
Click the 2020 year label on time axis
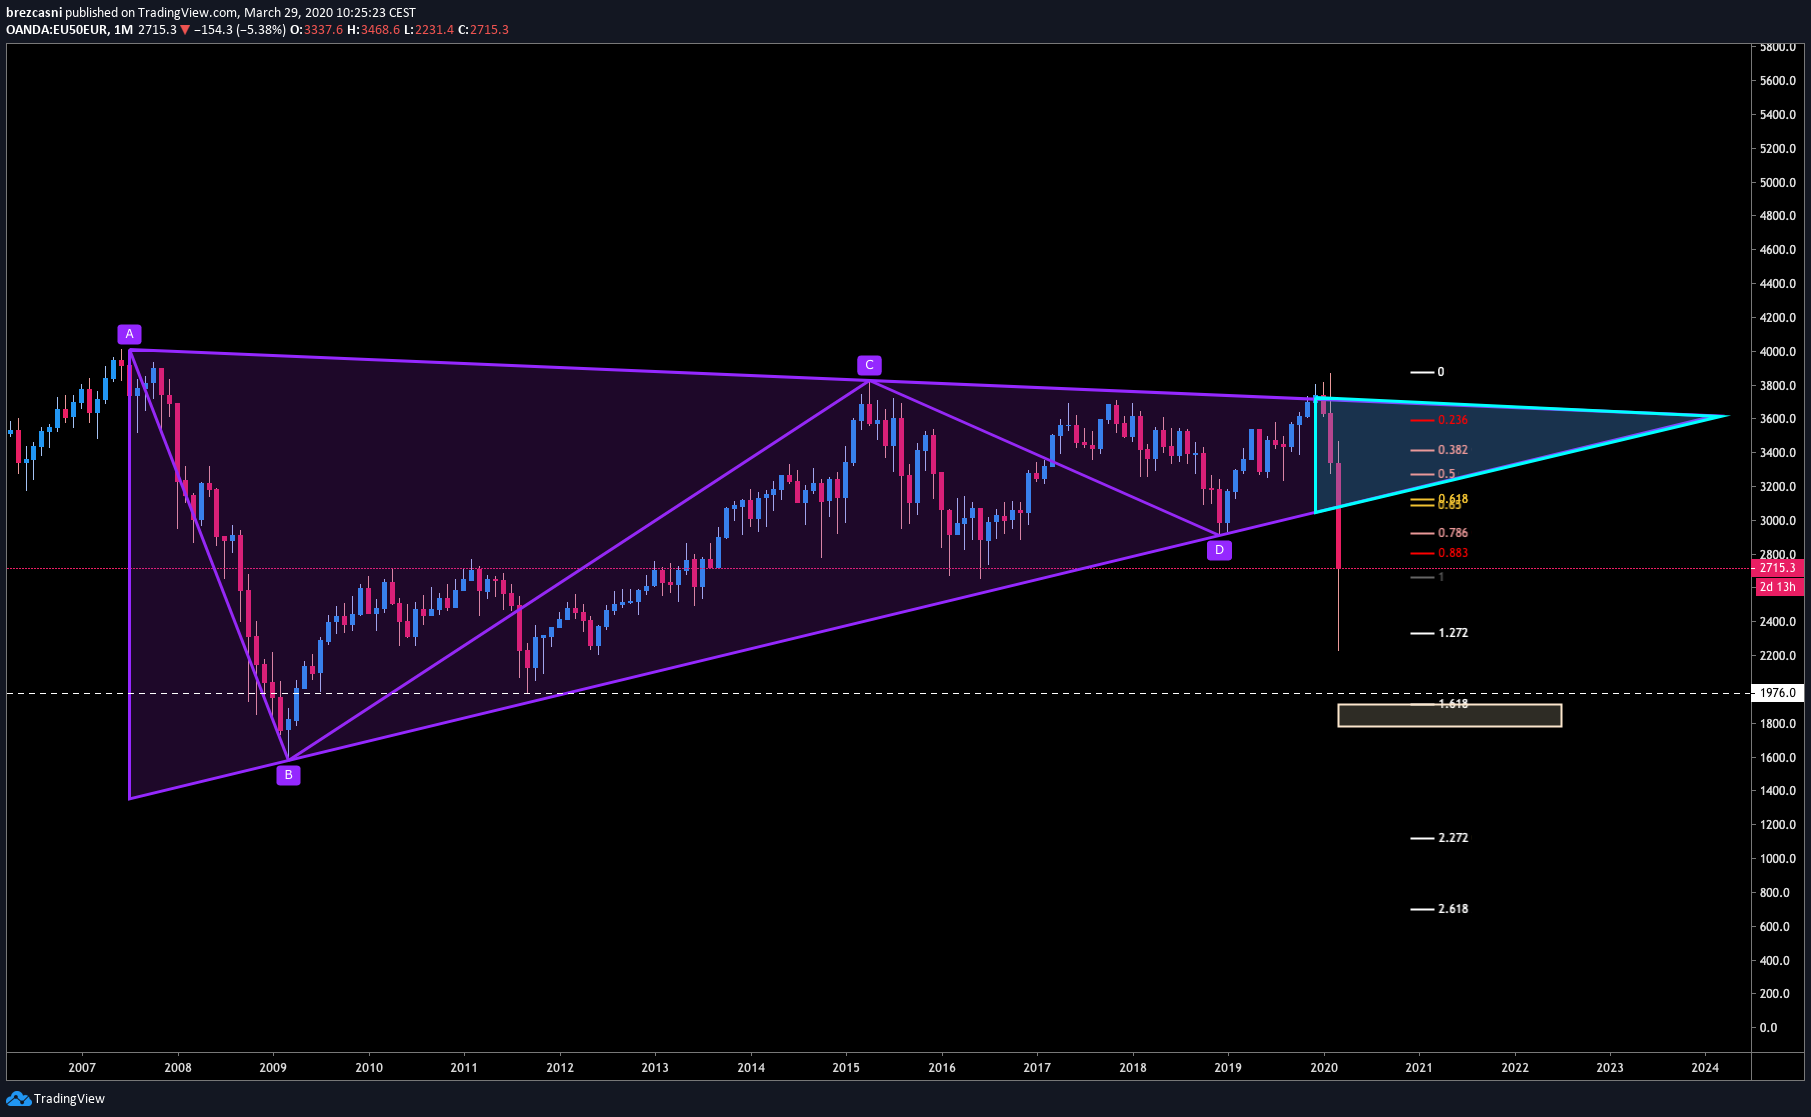tap(1324, 1068)
